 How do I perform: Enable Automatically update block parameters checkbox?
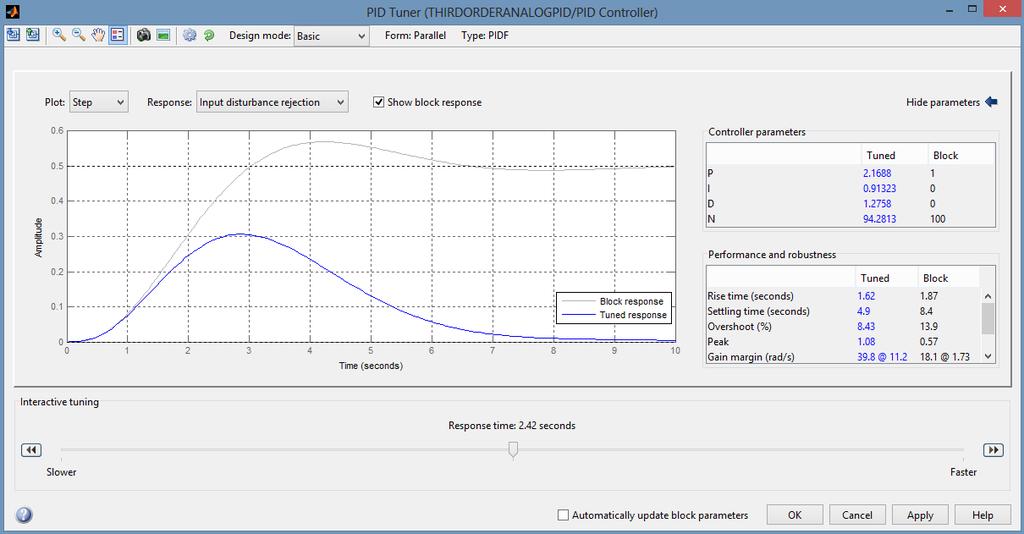(563, 515)
